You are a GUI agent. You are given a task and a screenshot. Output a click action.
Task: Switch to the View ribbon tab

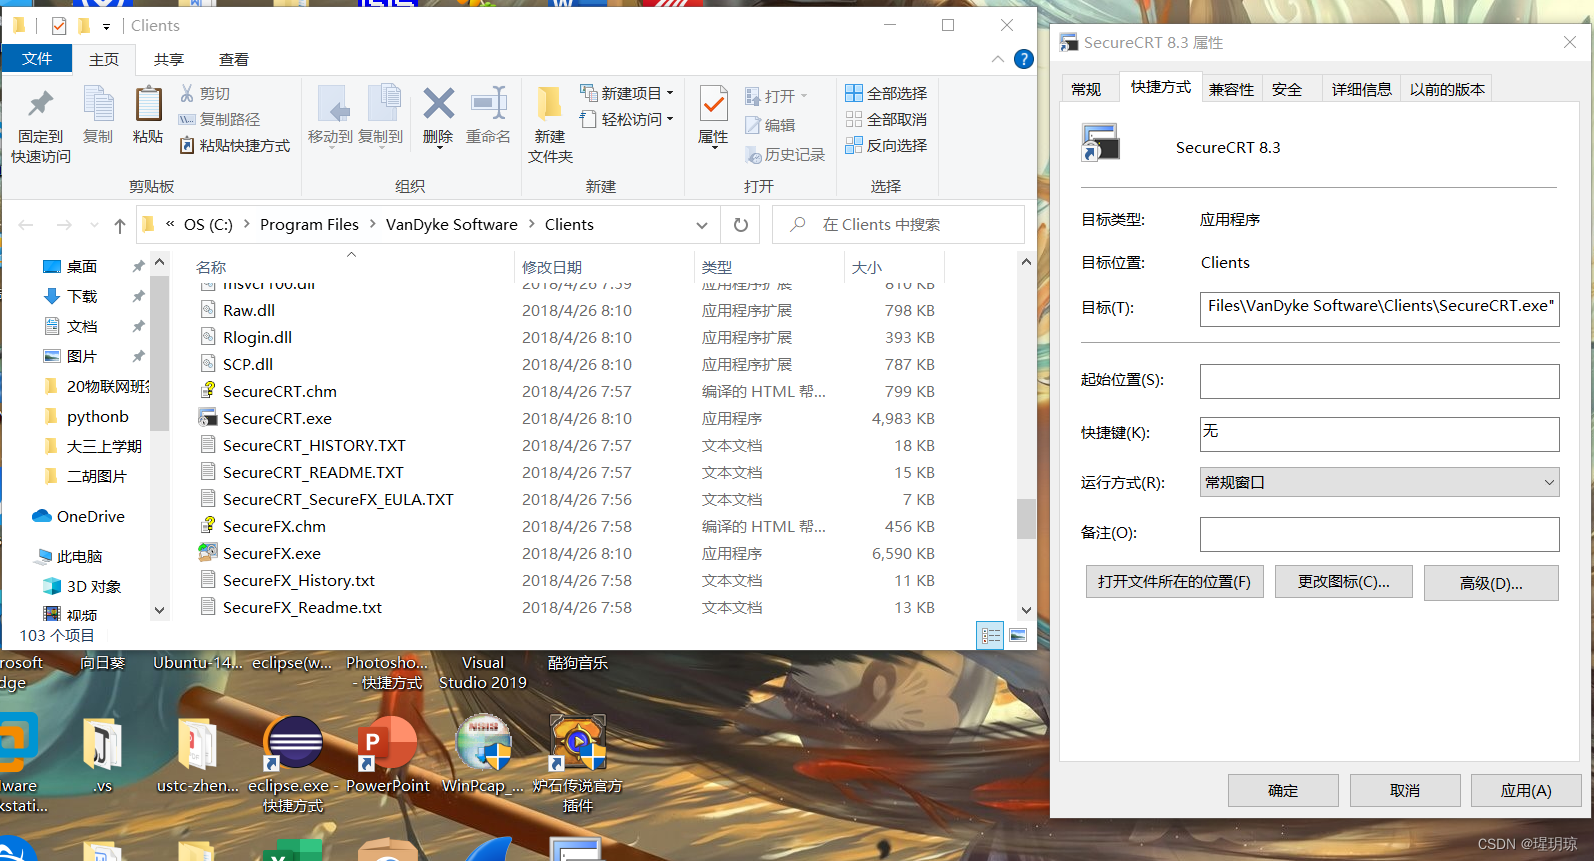234,60
